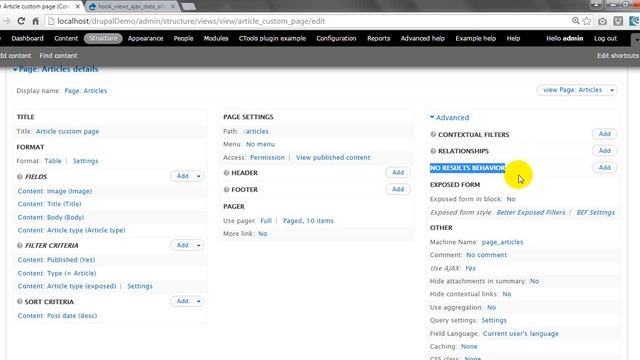The width and height of the screenshot is (640, 360).
Task: Add a Relationship
Action: pyautogui.click(x=604, y=151)
